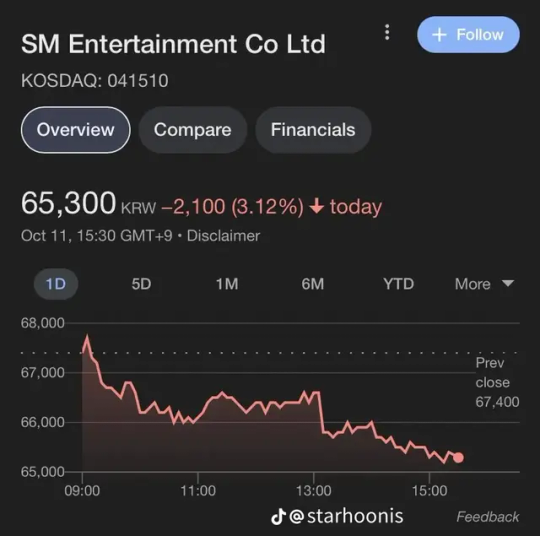The image size is (540, 536).
Task: Expand the More time ranges dropdown
Action: [484, 284]
